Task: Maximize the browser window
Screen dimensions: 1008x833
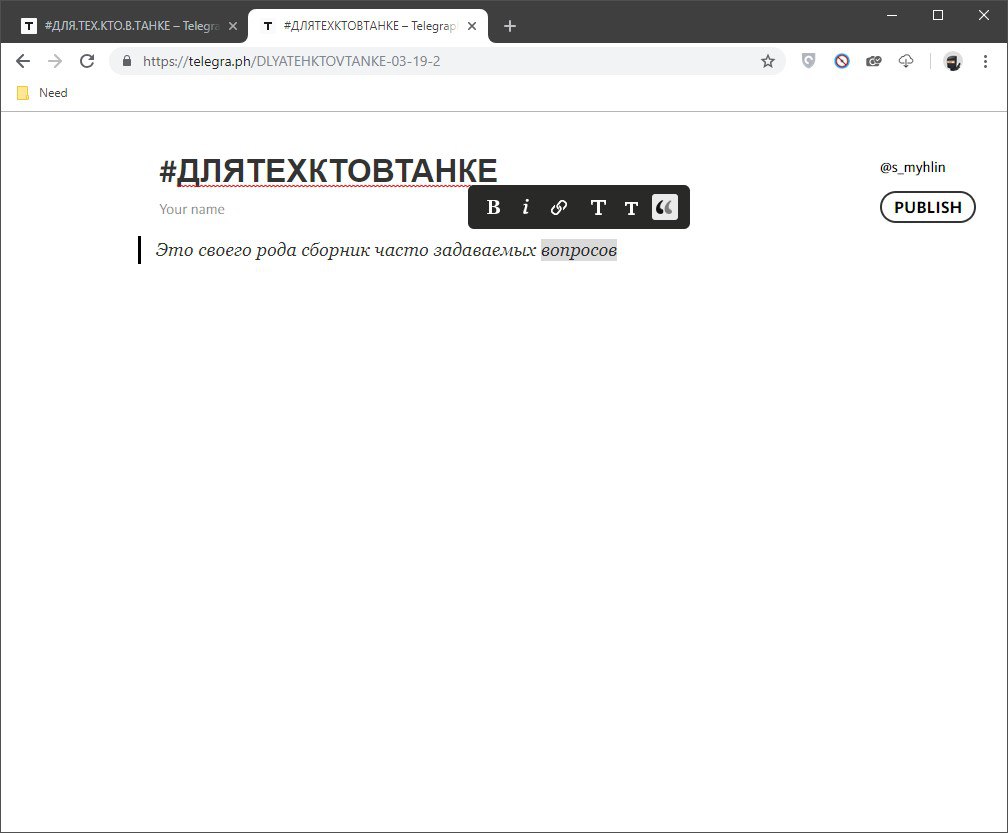Action: click(938, 15)
